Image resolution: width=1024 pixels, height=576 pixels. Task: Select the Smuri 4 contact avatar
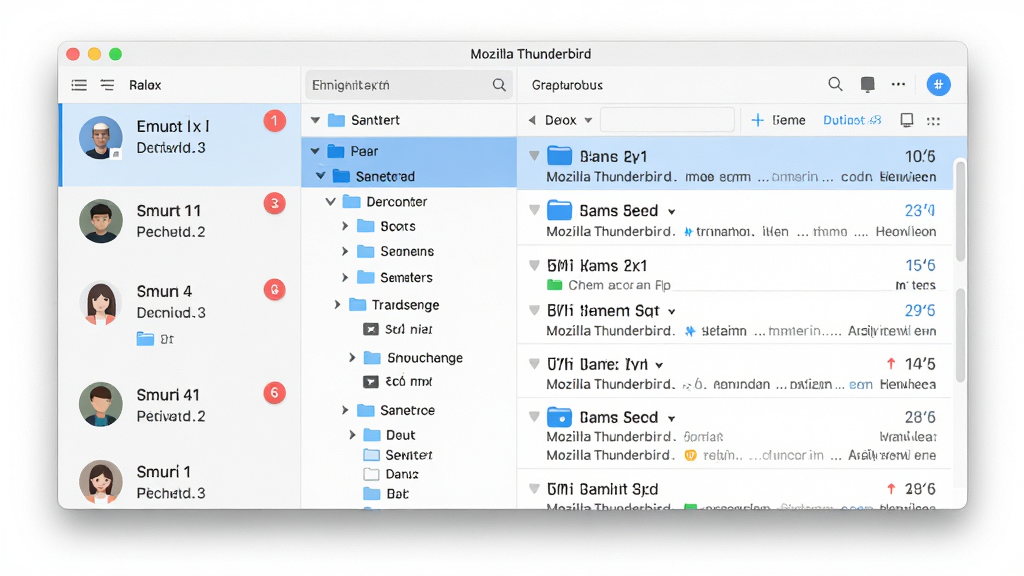(x=101, y=303)
